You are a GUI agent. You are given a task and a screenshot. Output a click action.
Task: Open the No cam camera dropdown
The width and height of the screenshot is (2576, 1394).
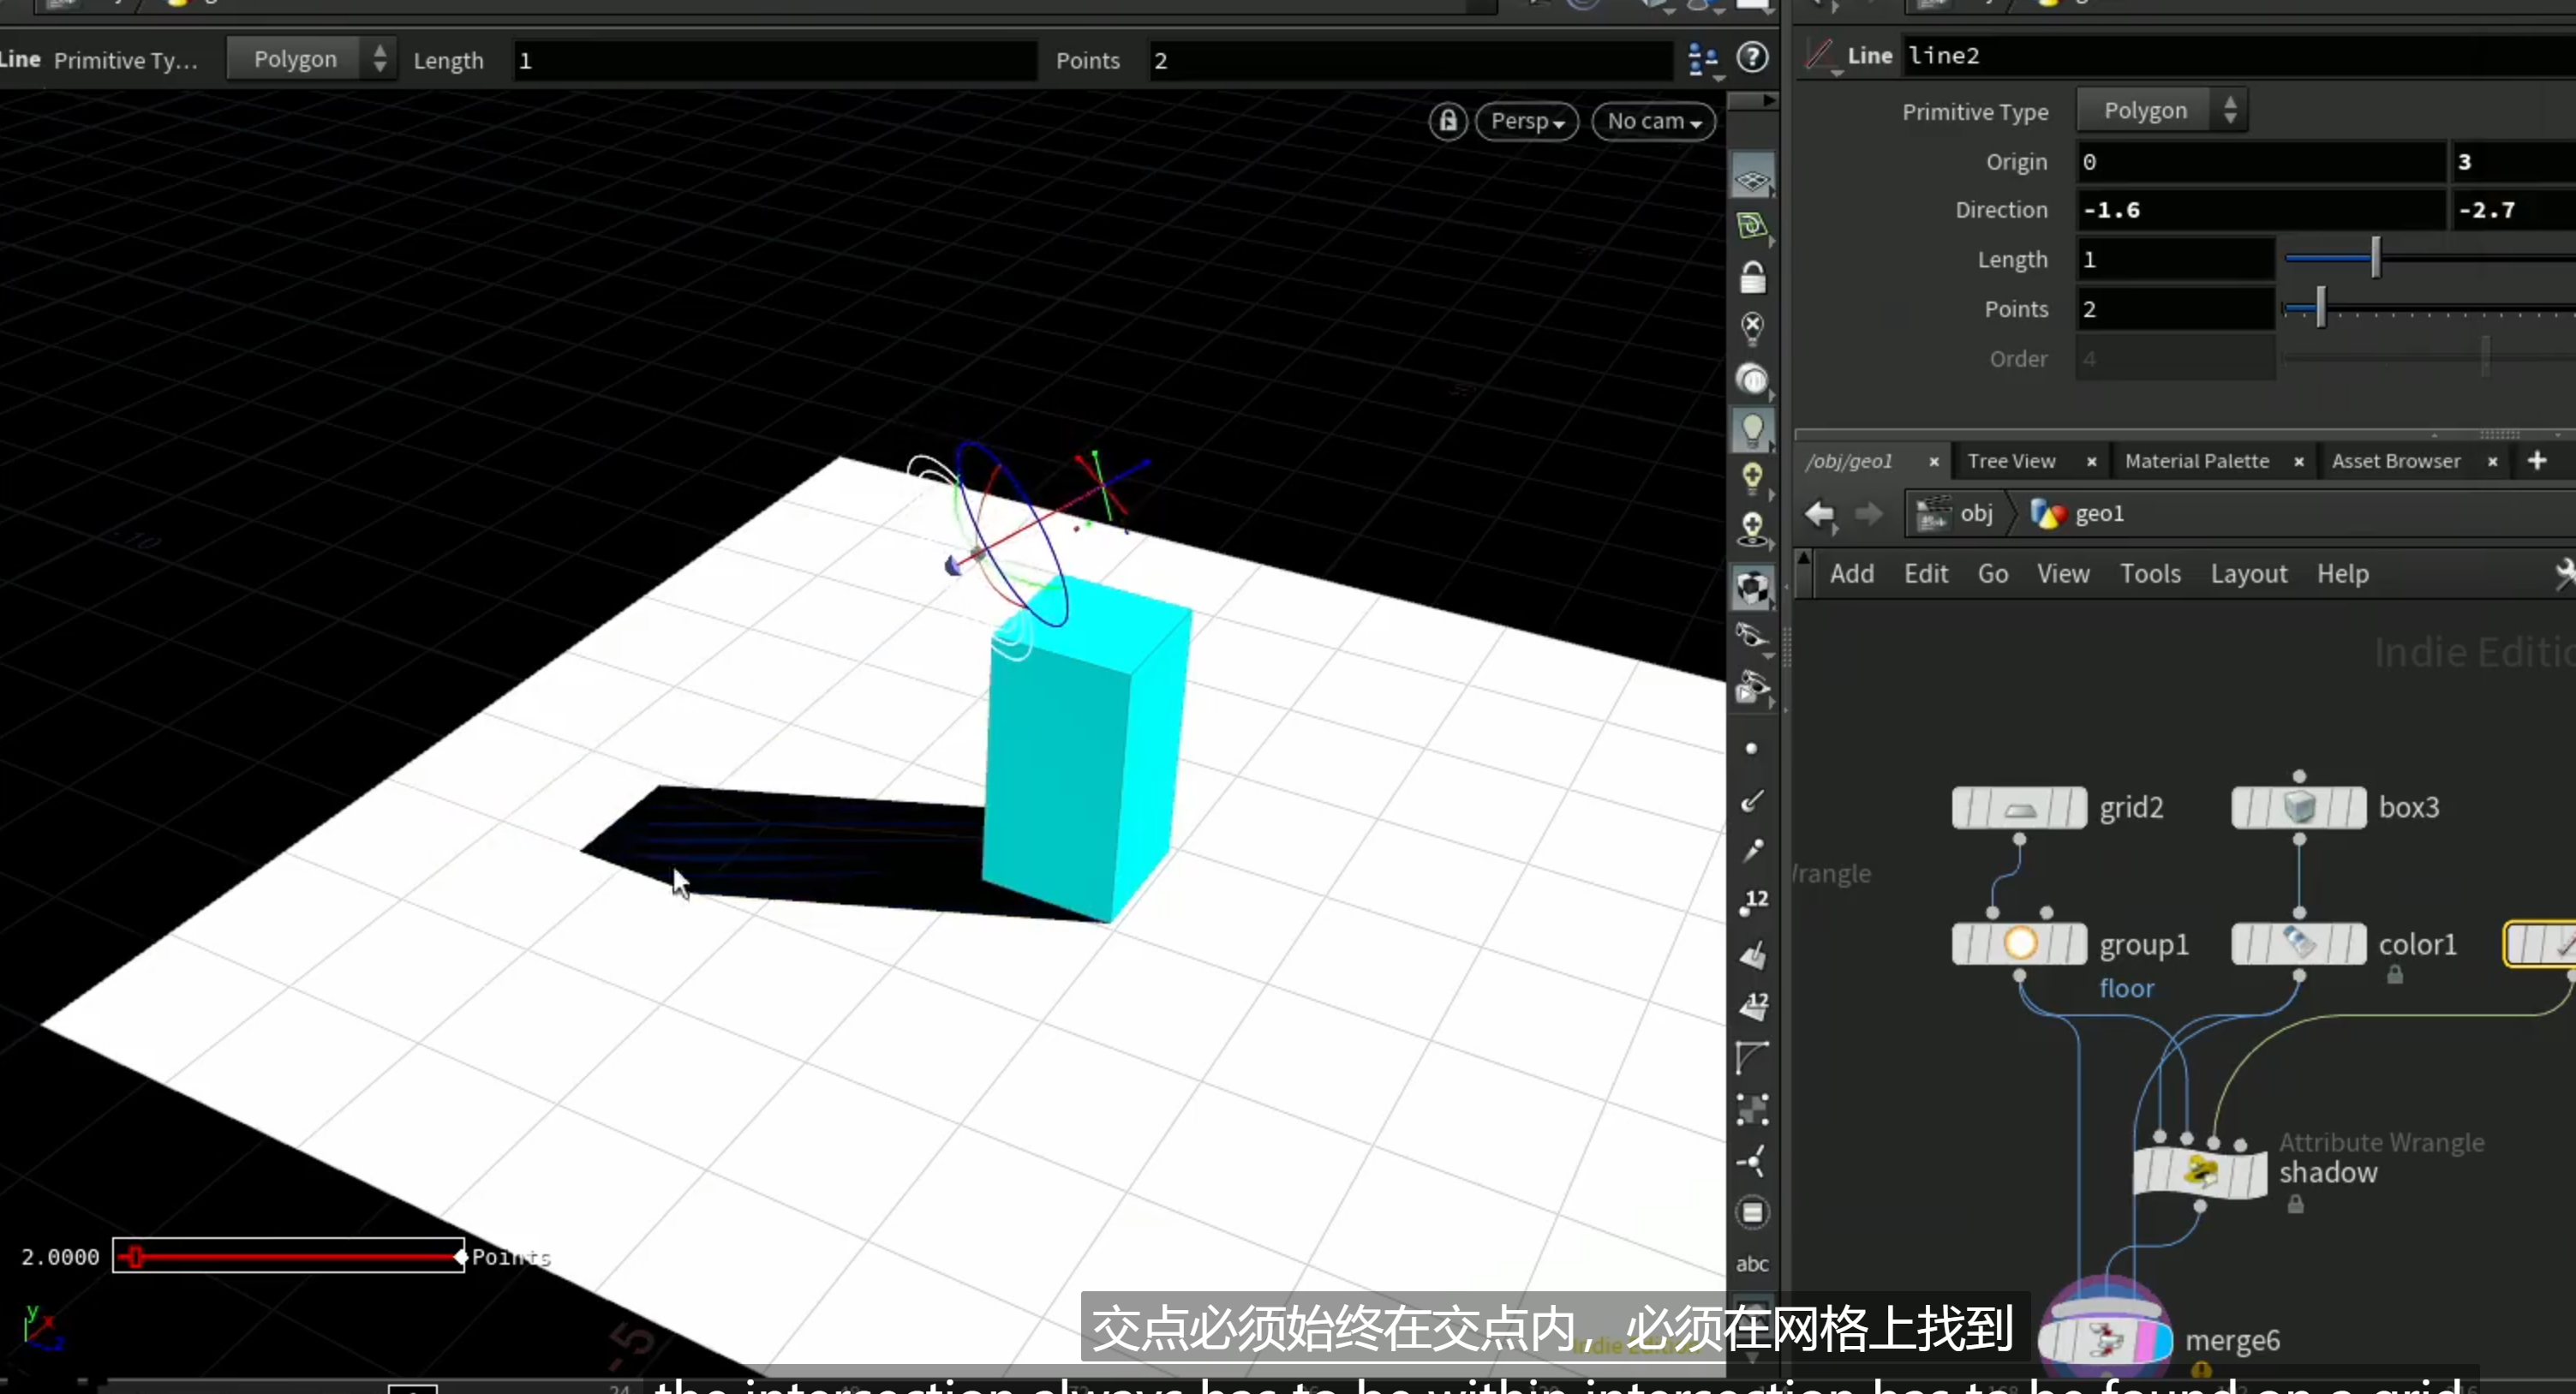(x=1653, y=121)
